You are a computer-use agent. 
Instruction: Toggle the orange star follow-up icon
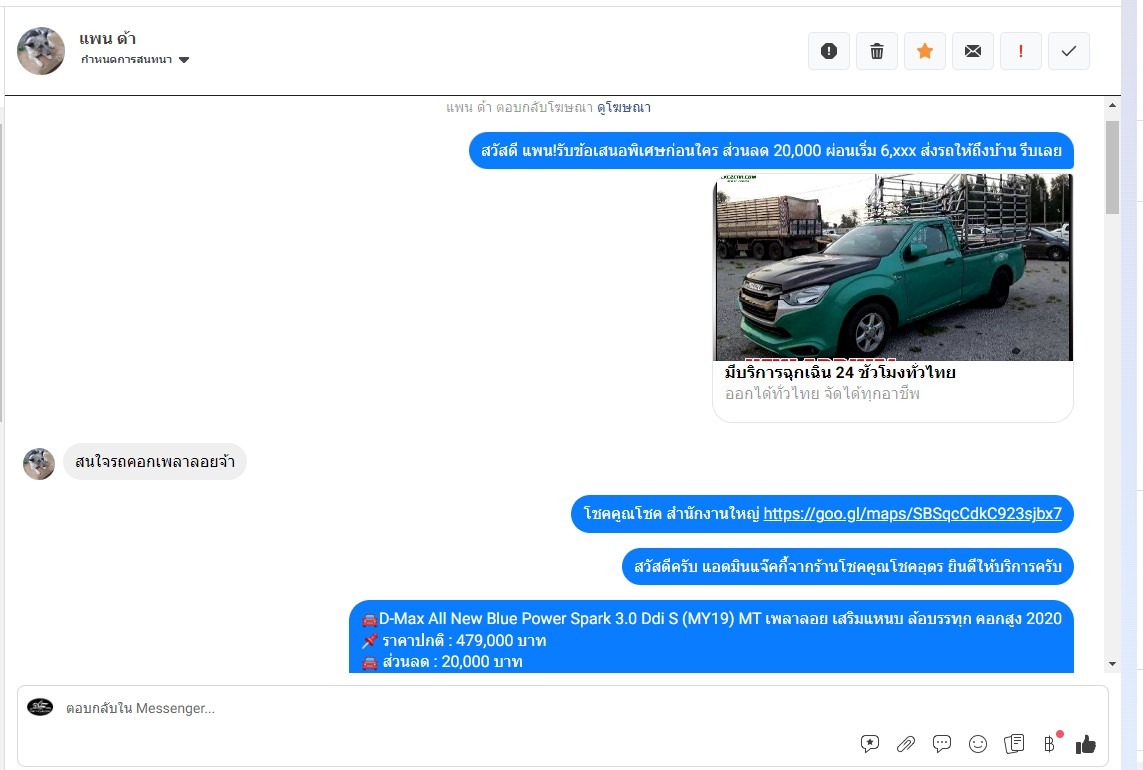925,51
